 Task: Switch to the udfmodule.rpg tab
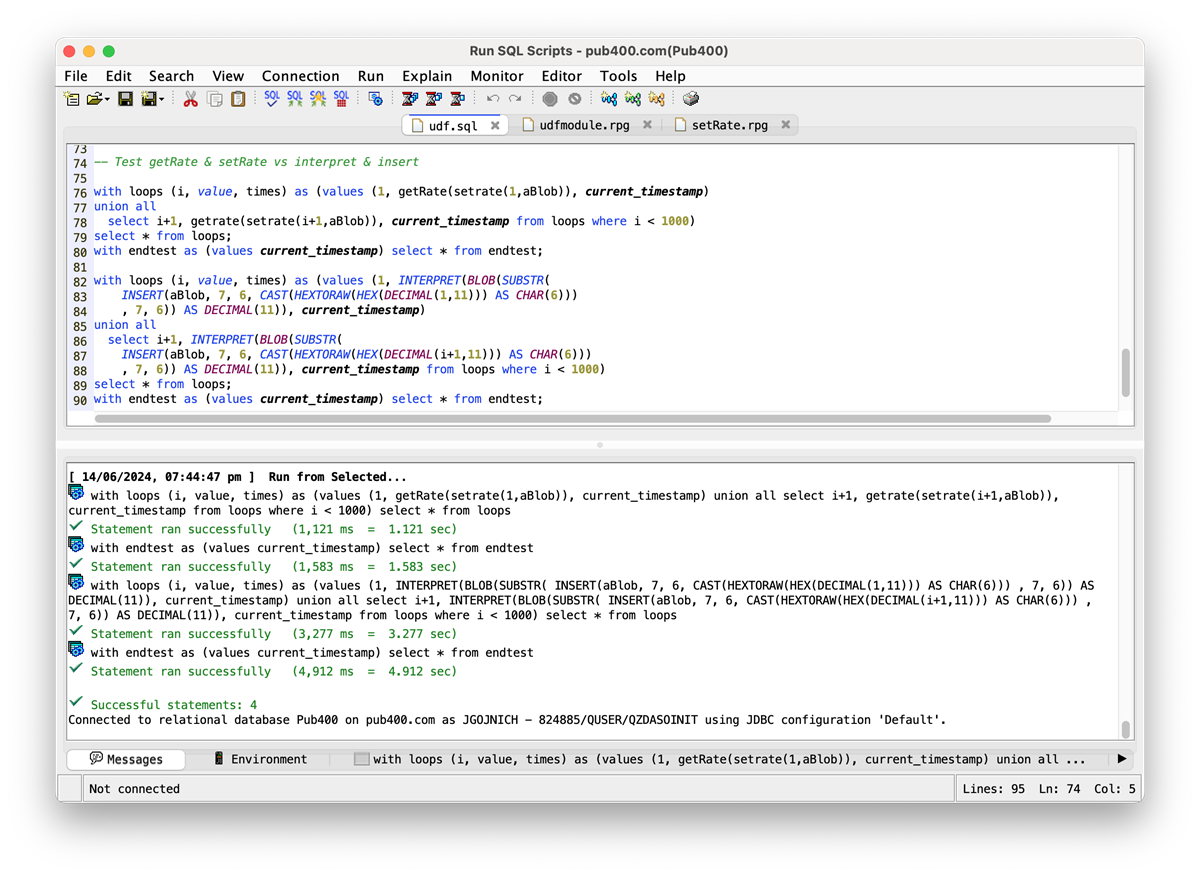click(x=583, y=125)
